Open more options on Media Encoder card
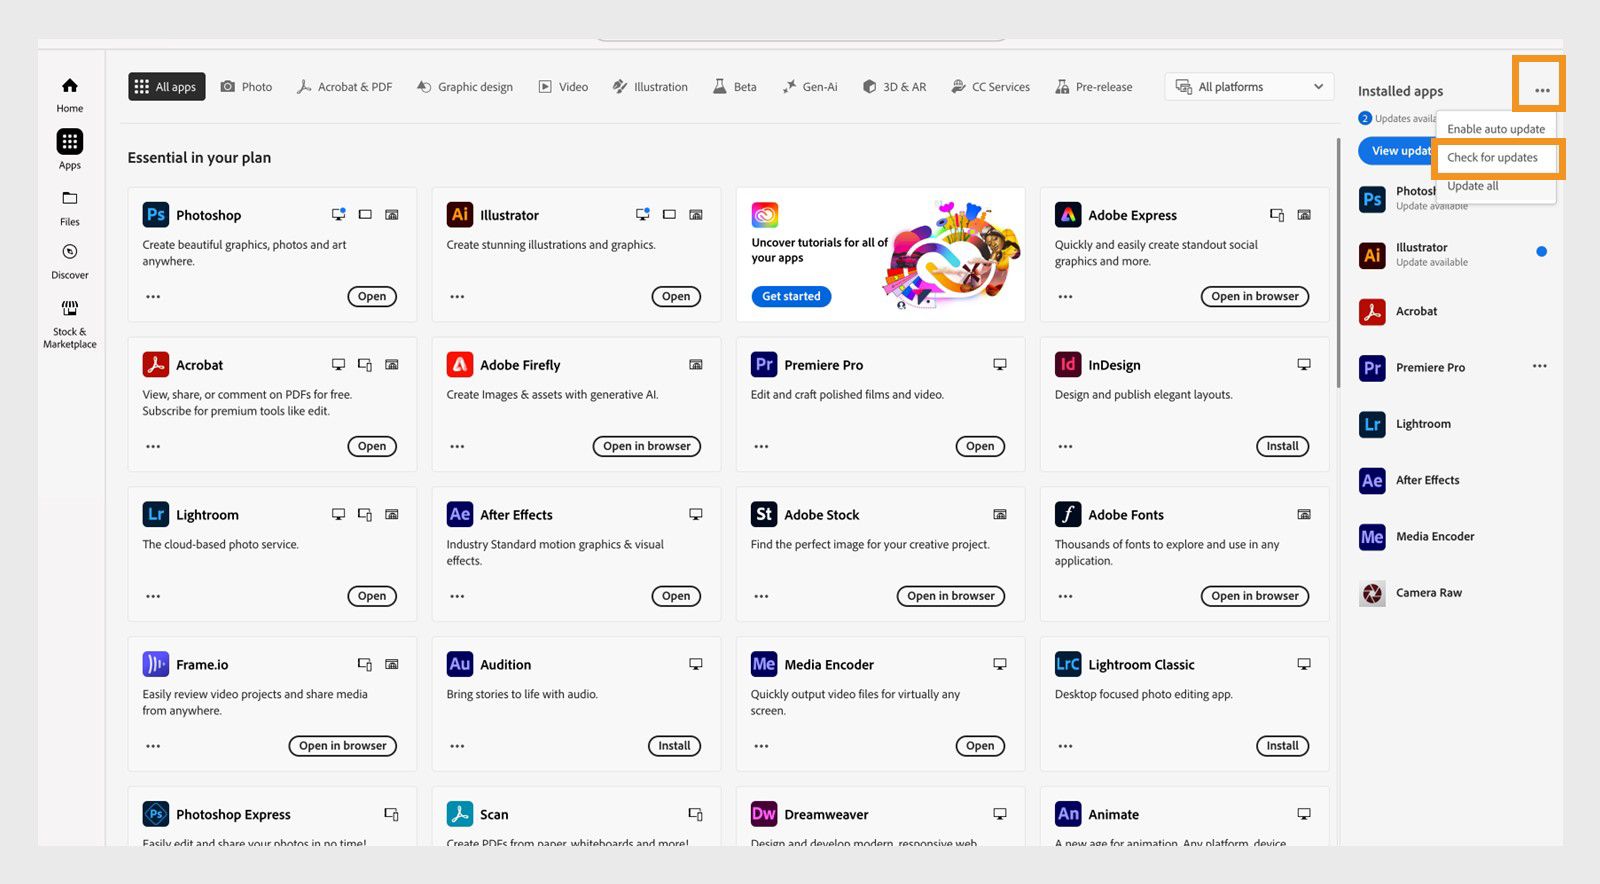 (761, 747)
